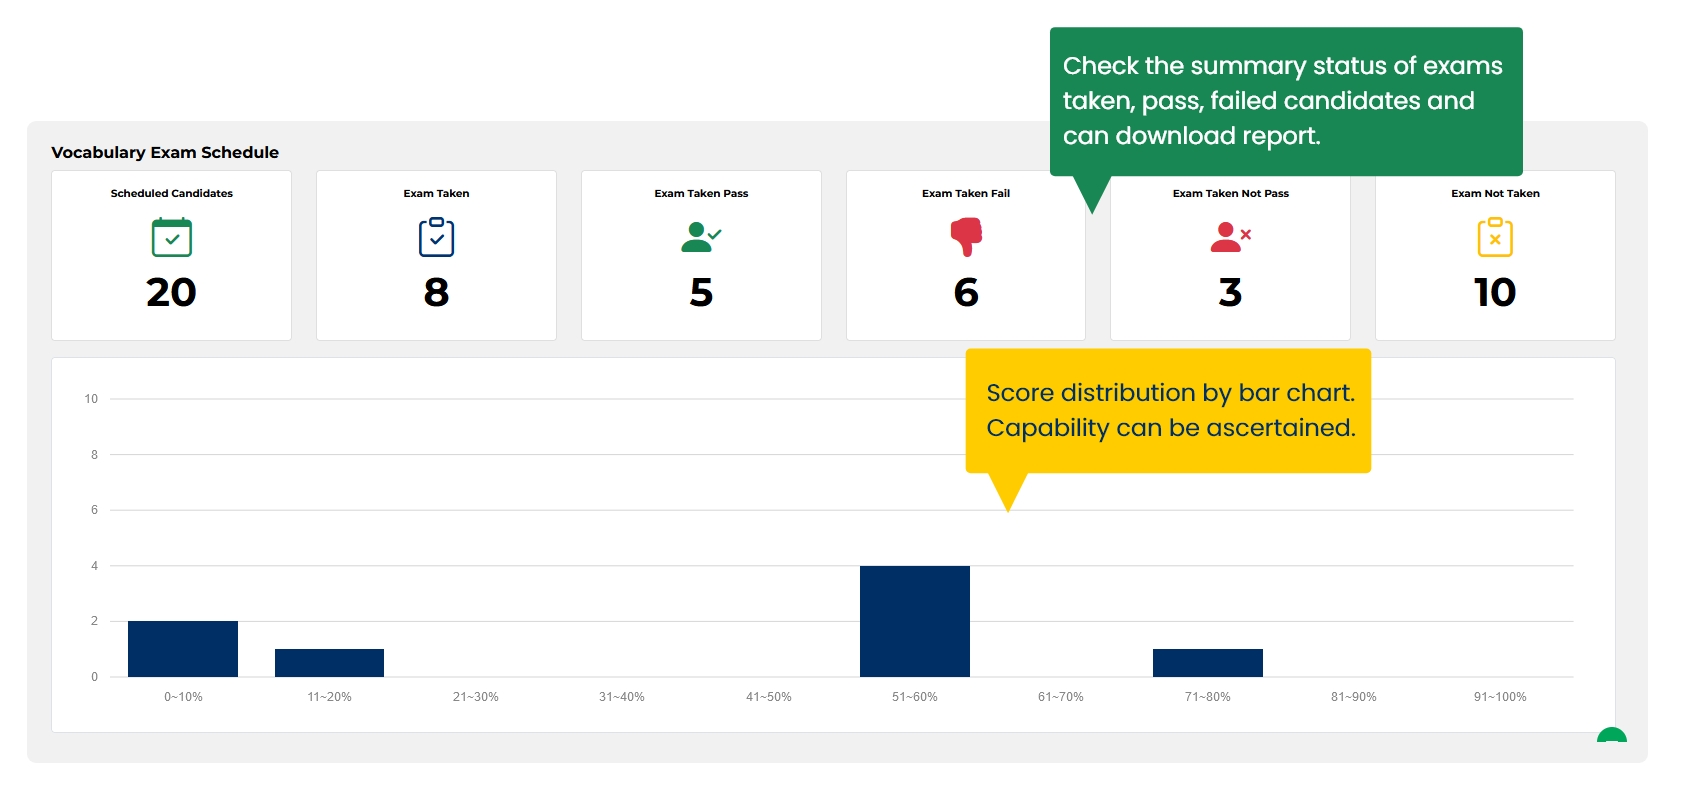Click the Vocabulary Exam Schedule heading
The height and width of the screenshot is (791, 1681).
coord(165,152)
